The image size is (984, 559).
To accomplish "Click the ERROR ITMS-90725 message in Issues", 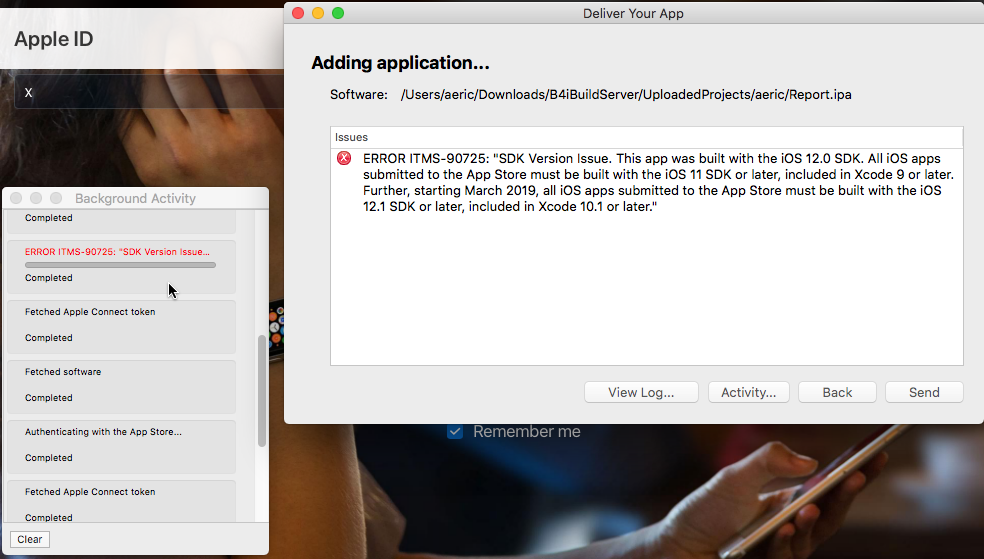I will [x=658, y=183].
